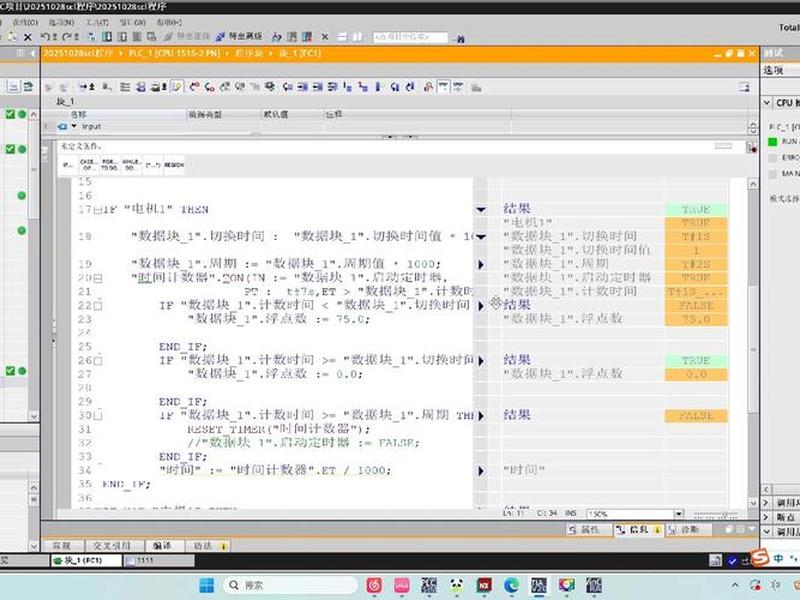
Task: Select the 1111 editor tab at bottom
Action: [x=159, y=560]
